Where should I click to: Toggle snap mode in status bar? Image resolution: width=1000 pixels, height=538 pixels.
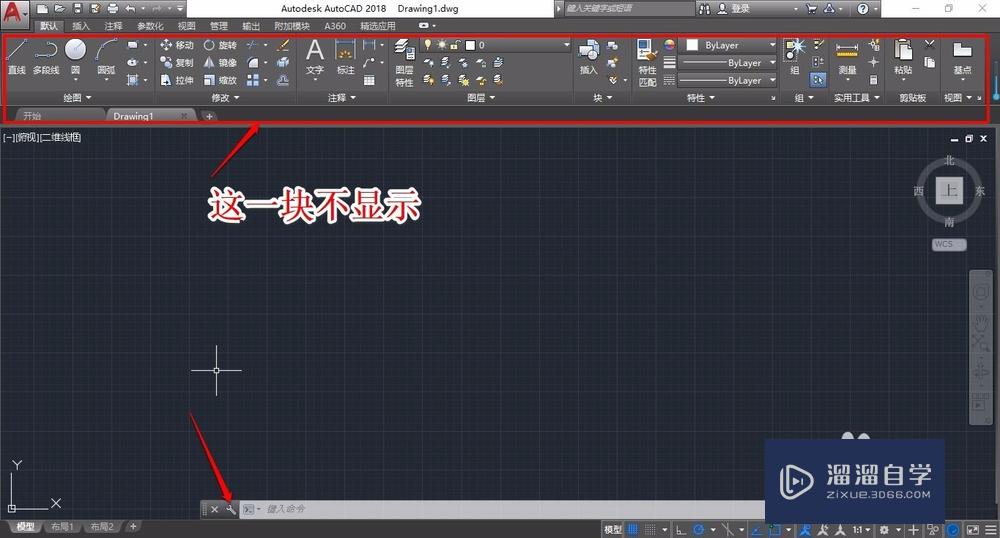[650, 530]
